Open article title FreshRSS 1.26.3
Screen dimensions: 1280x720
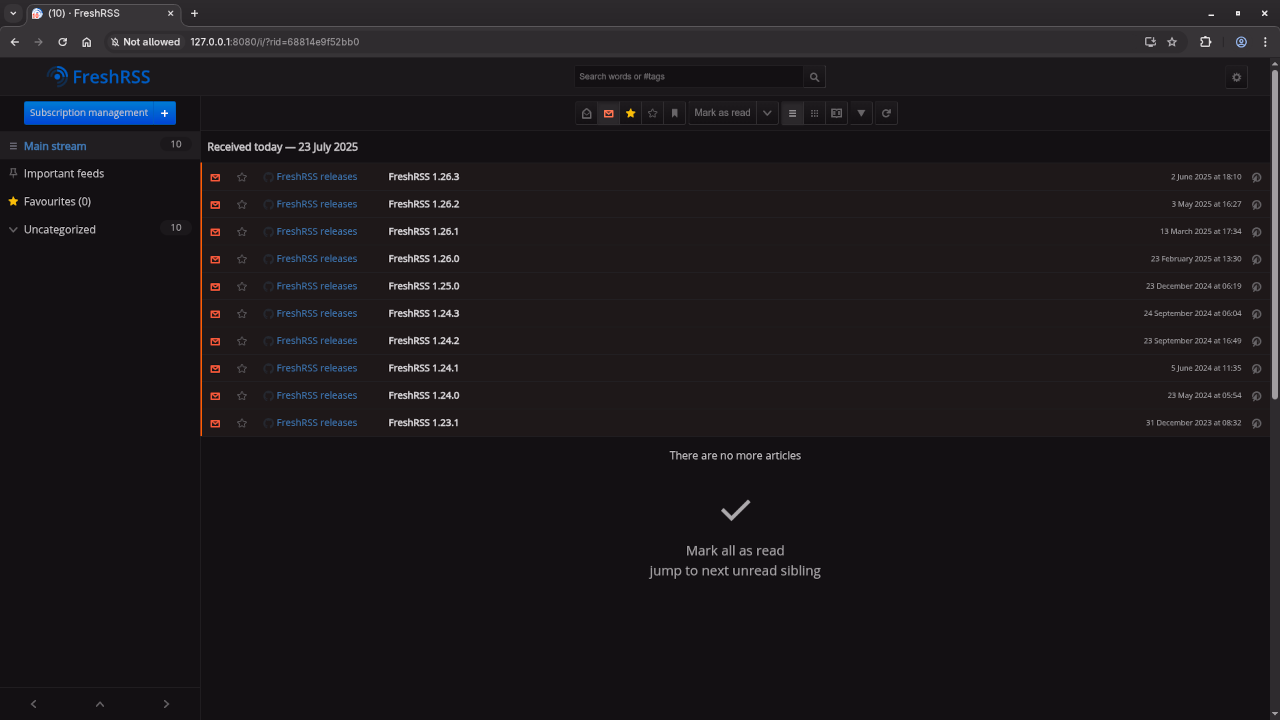click(x=424, y=177)
